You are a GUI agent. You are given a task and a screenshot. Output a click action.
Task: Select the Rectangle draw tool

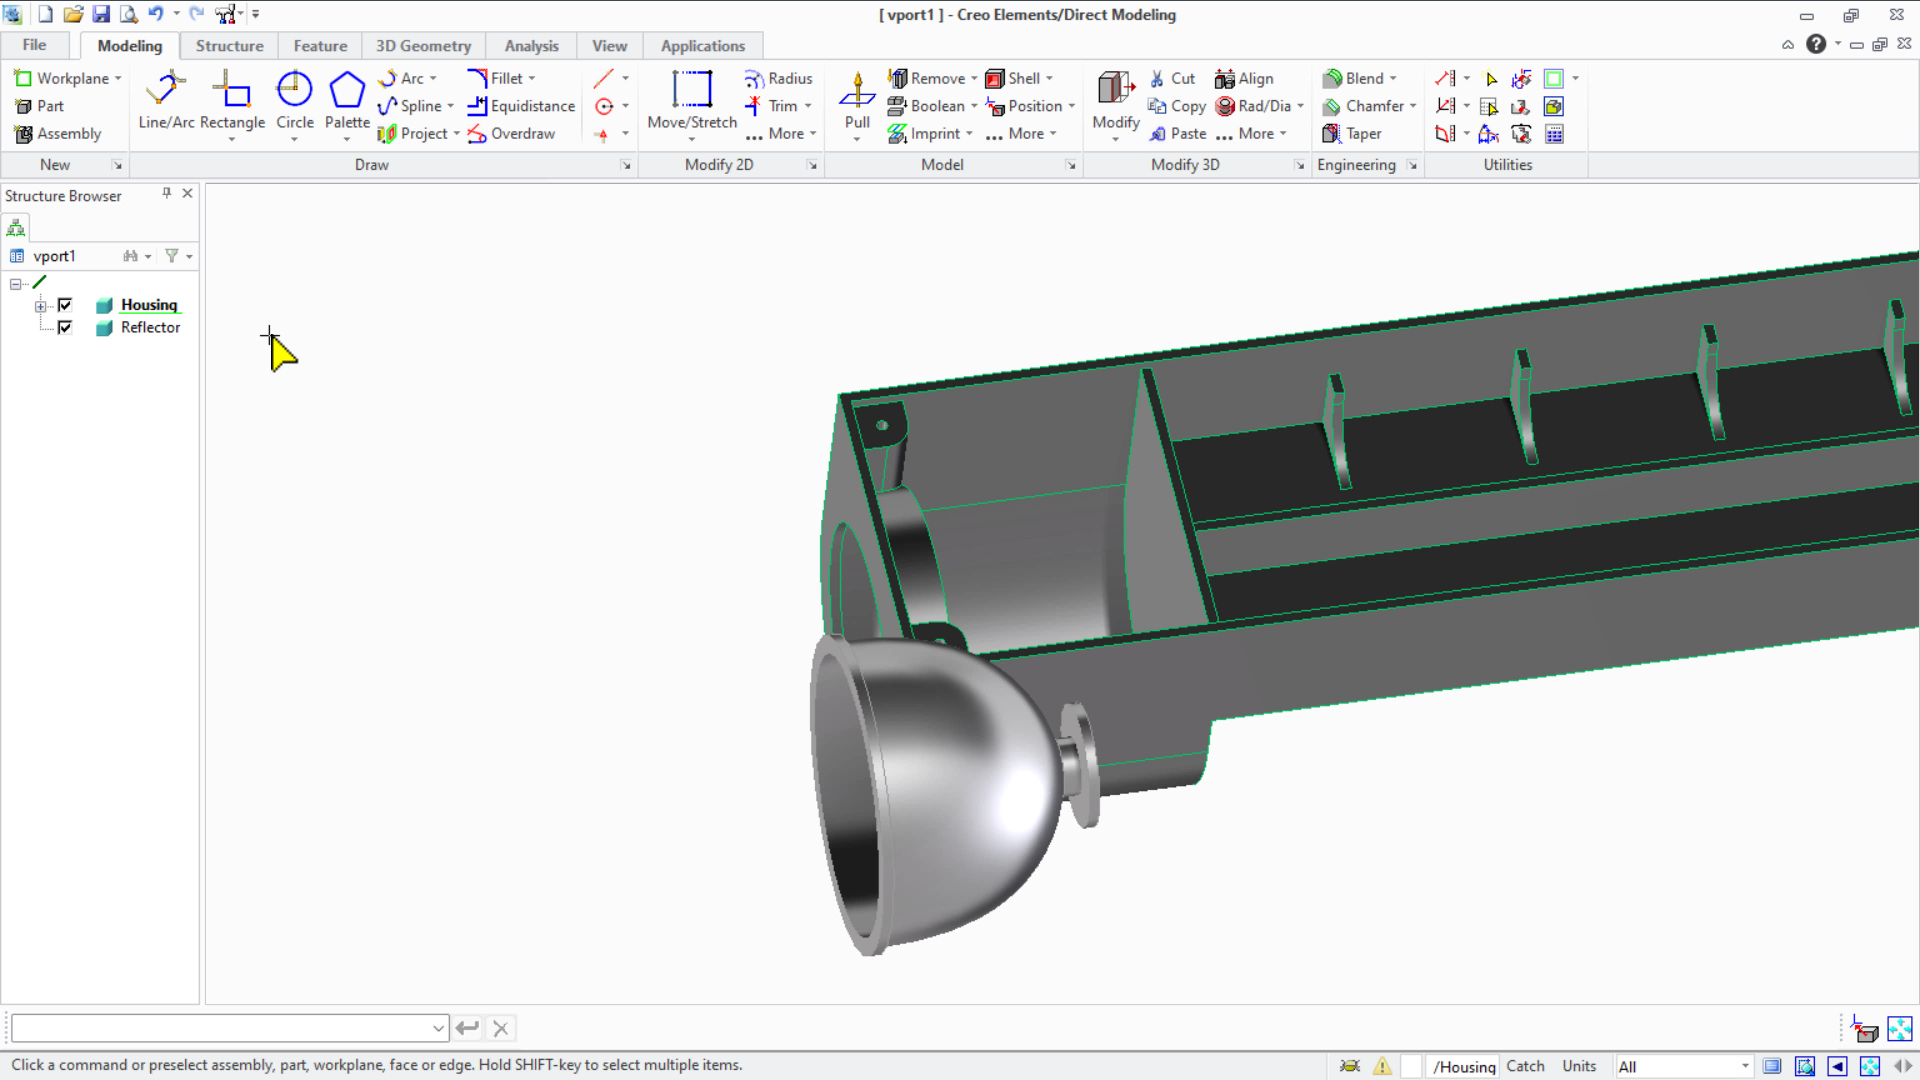232,100
